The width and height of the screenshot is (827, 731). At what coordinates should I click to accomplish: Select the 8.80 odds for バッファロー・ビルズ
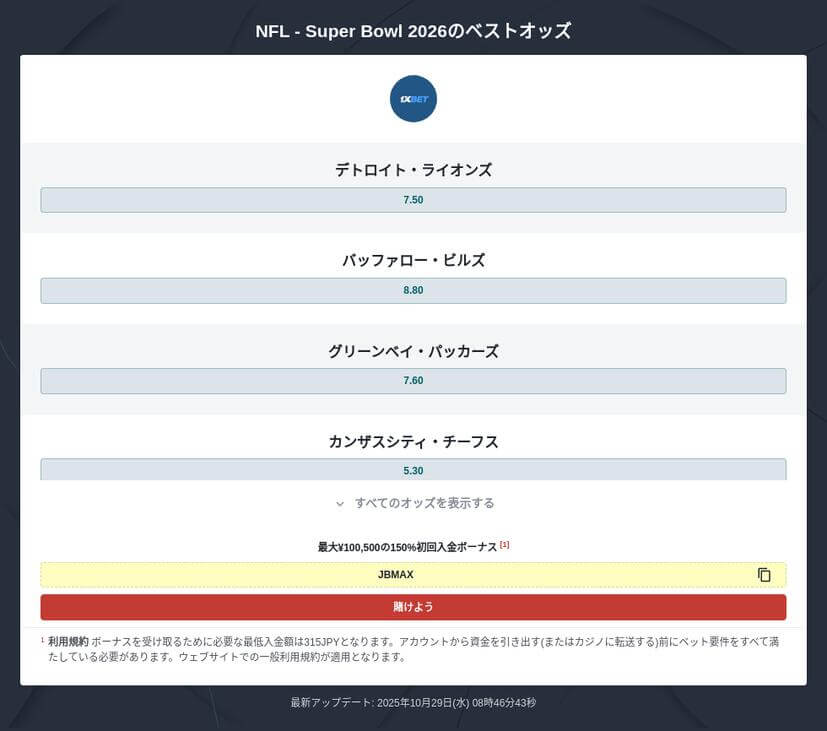point(413,290)
